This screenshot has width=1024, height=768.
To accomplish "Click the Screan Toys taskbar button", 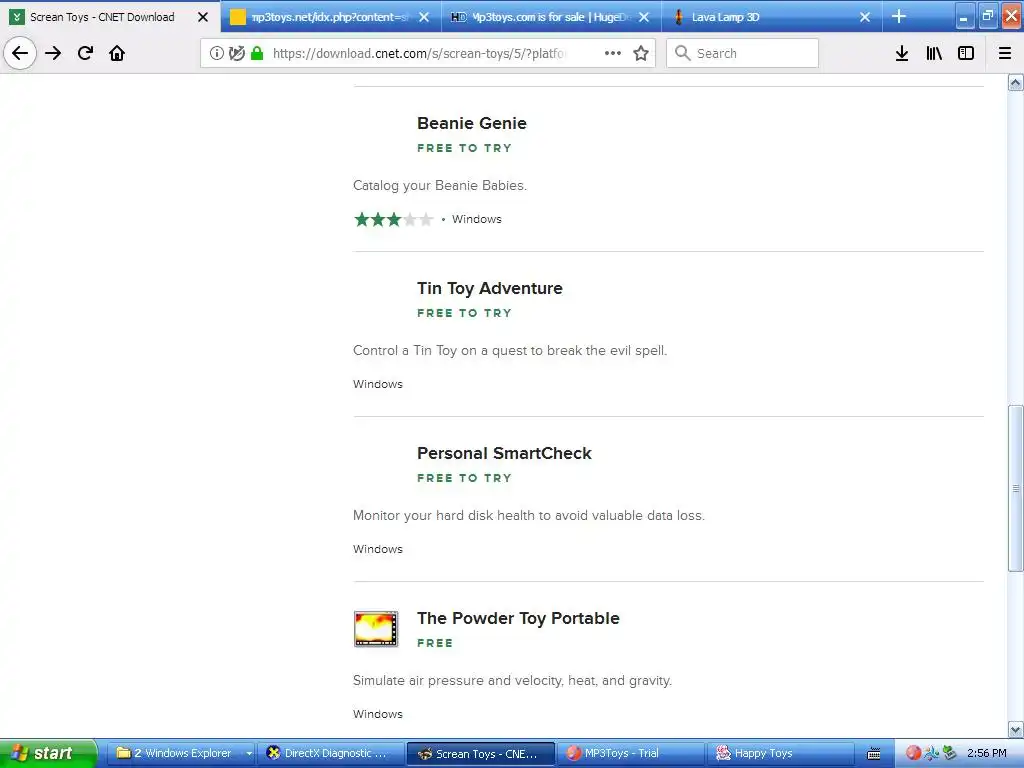I will 481,753.
